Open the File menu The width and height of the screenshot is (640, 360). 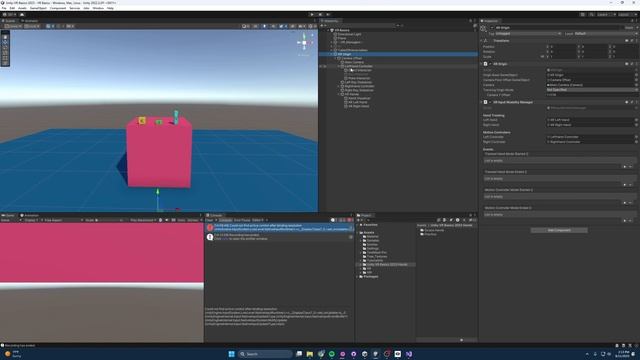point(4,8)
